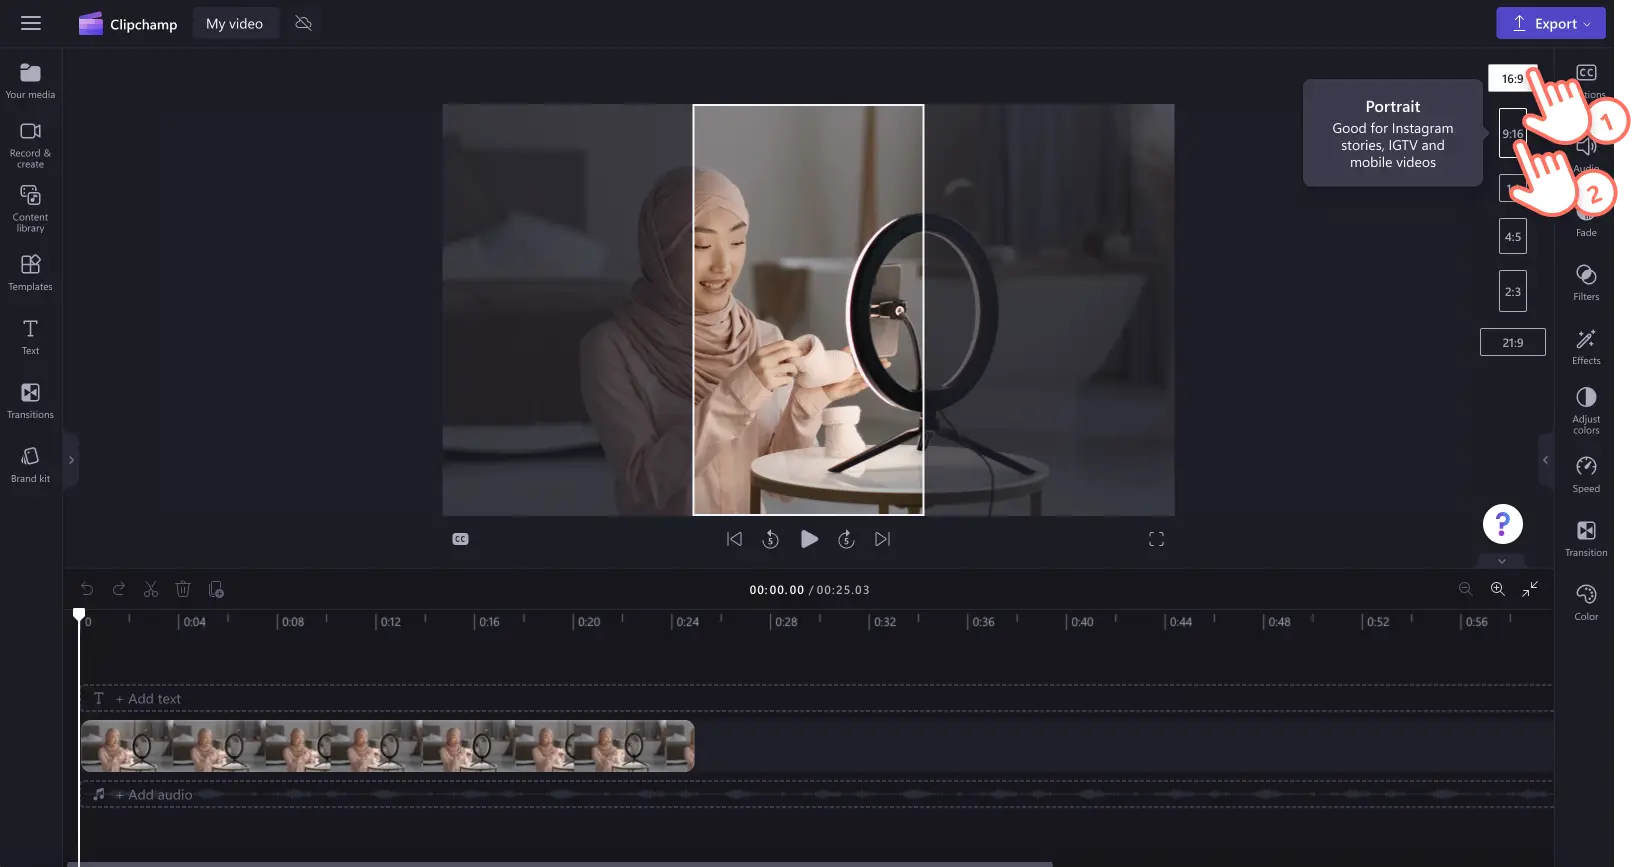This screenshot has width=1633, height=867.
Task: Expand the left sidebar panel arrow
Action: 71,460
